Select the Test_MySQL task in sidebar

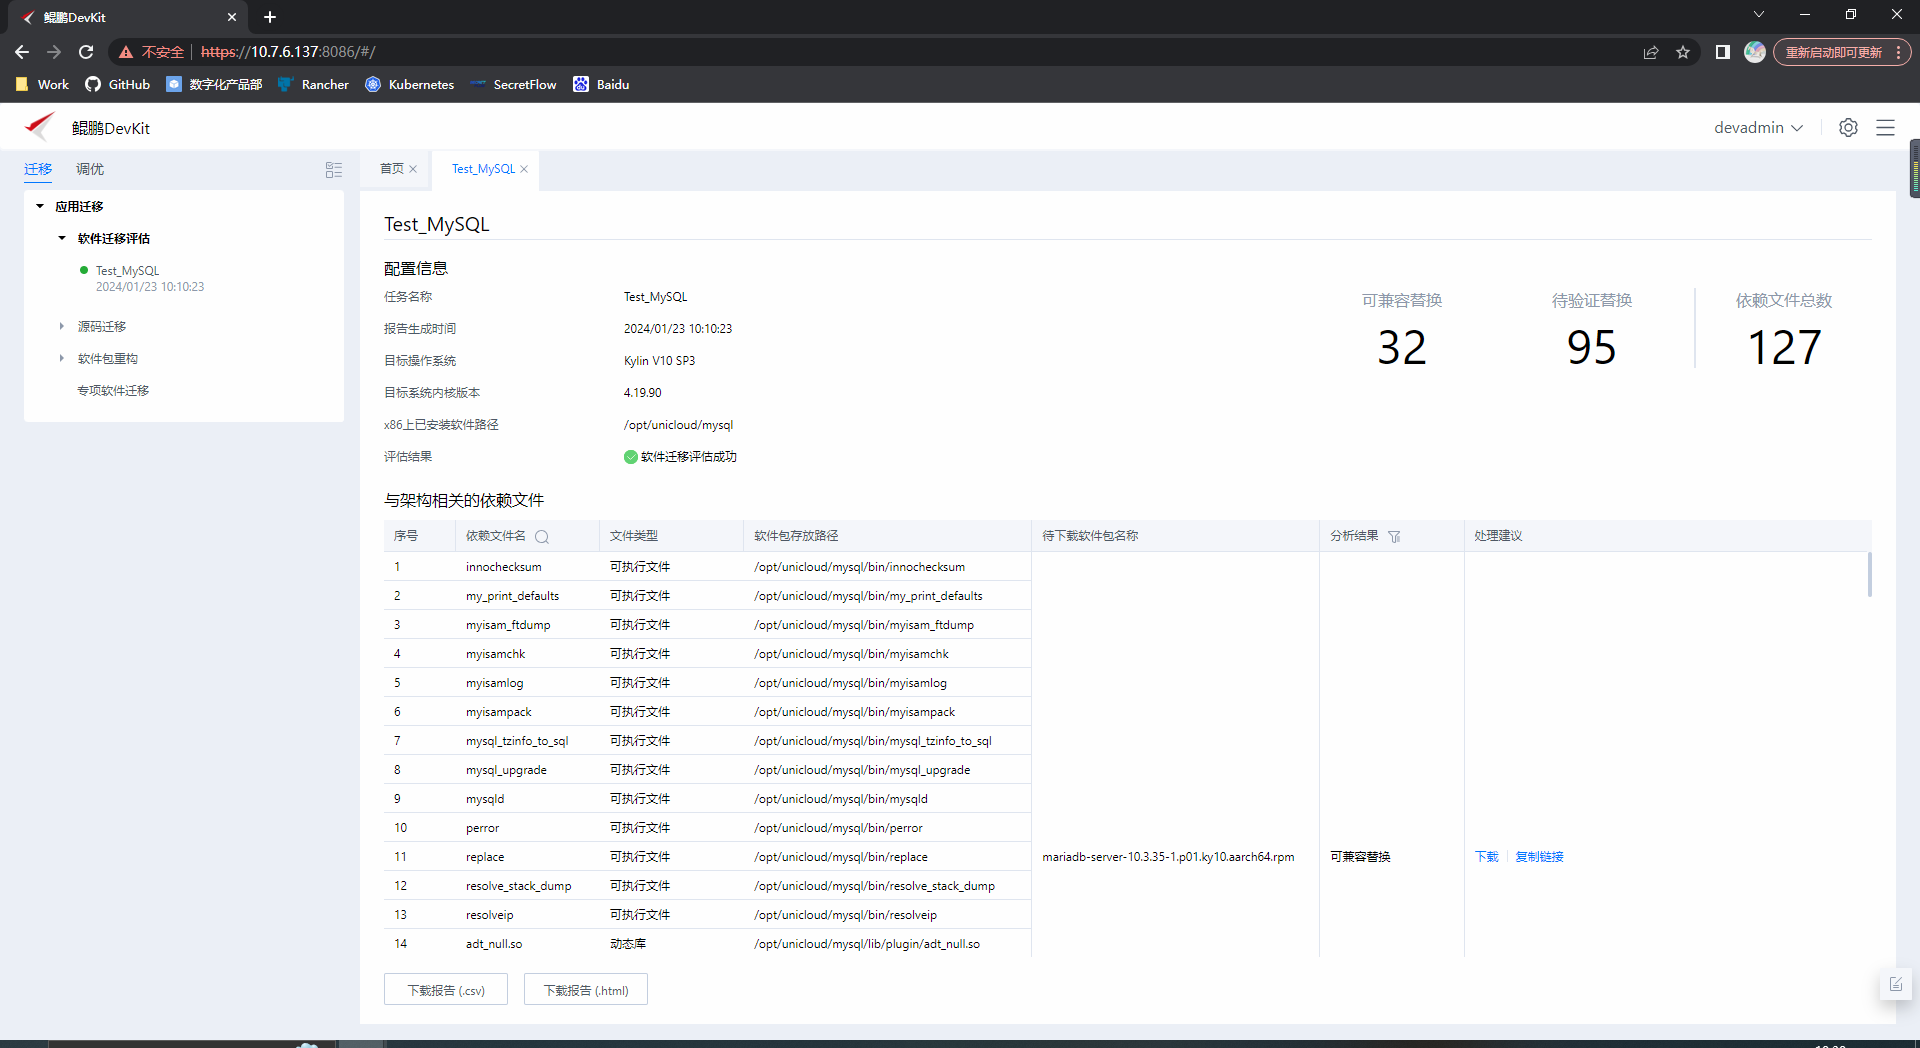point(127,271)
